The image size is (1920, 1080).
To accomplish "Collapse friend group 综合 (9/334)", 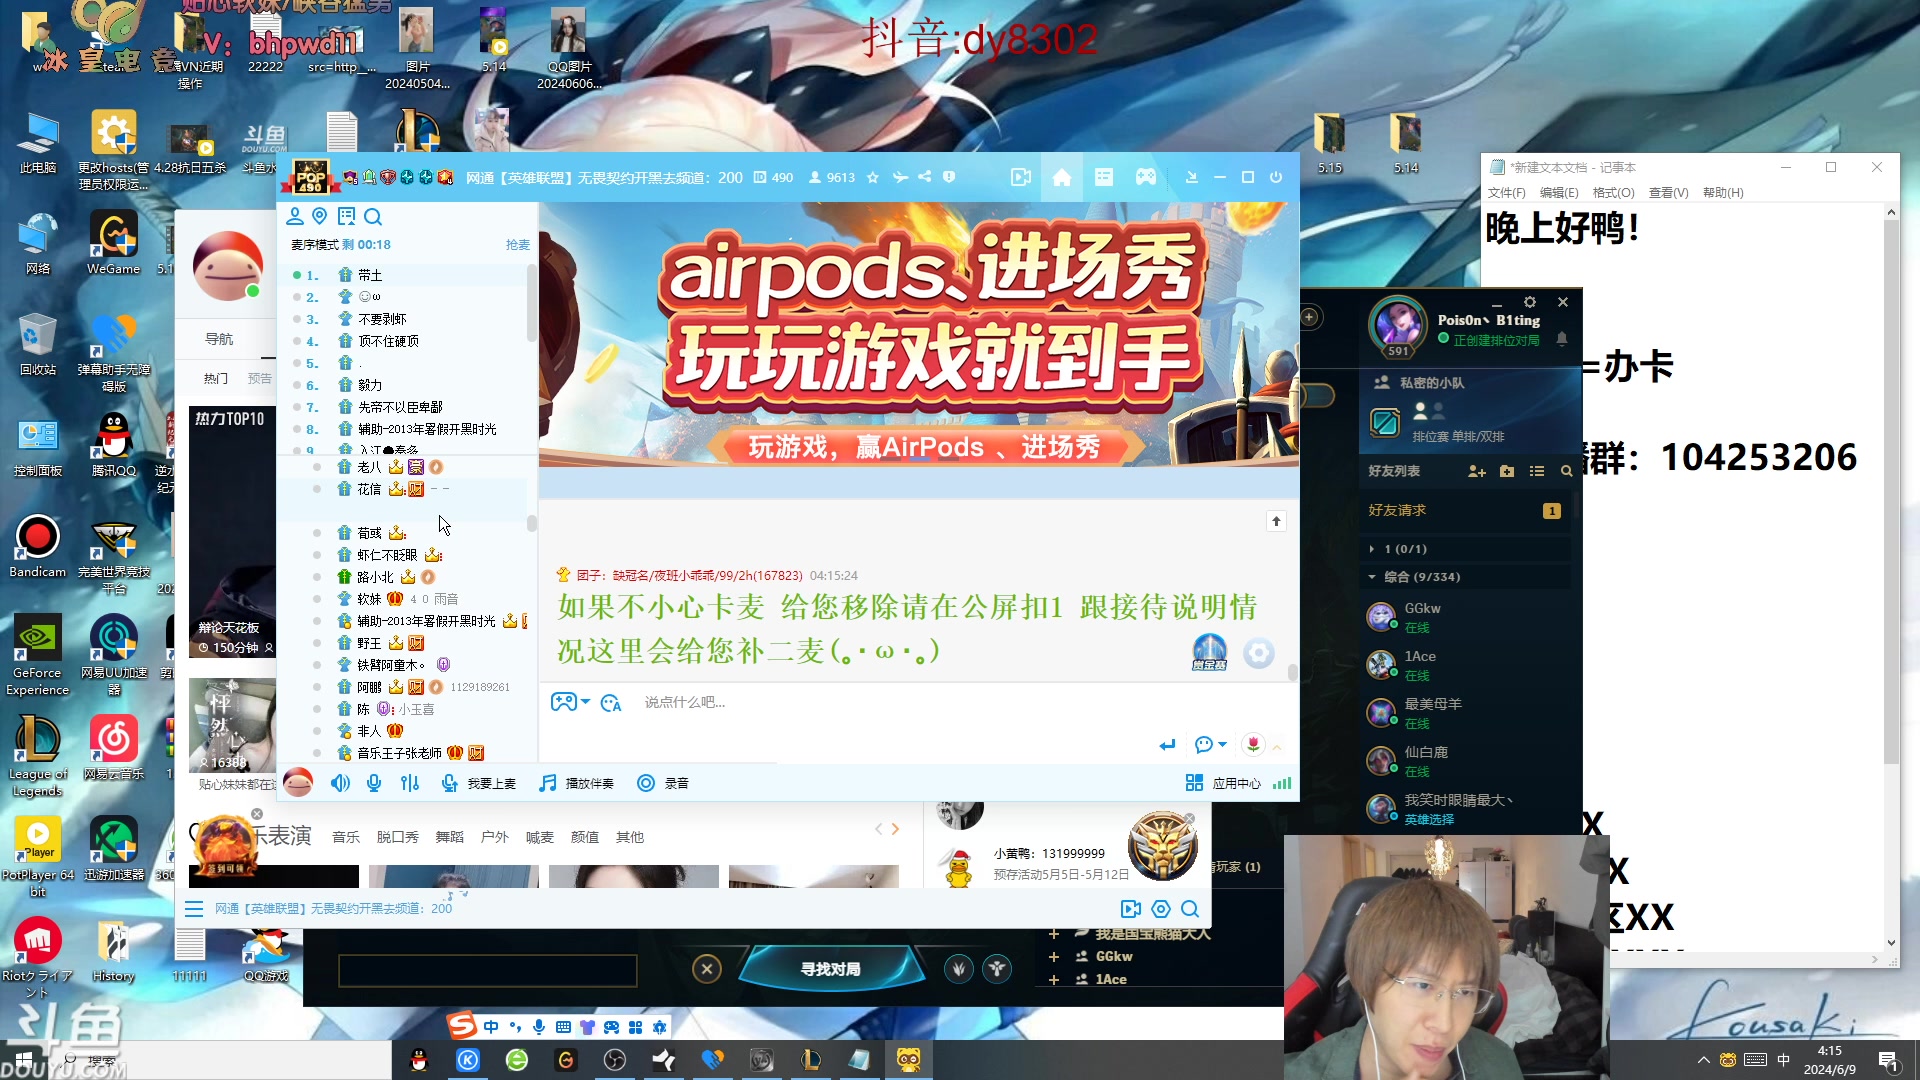I will coord(1466,577).
